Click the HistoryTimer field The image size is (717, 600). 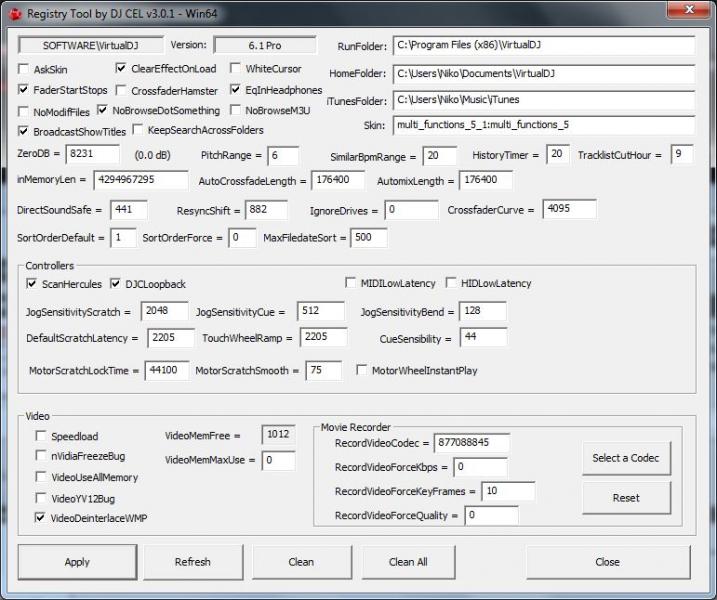[x=558, y=154]
